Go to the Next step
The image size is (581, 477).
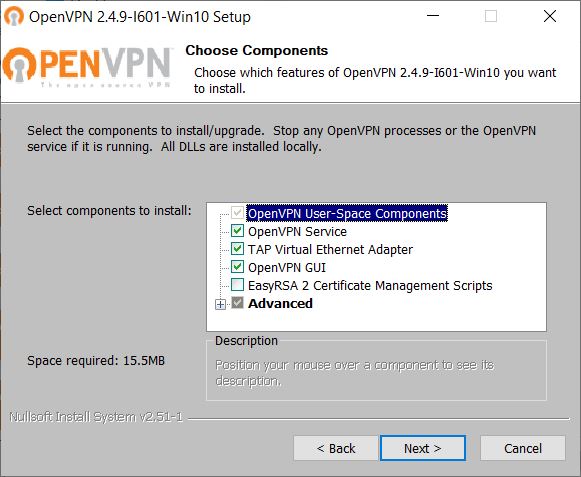click(x=423, y=448)
